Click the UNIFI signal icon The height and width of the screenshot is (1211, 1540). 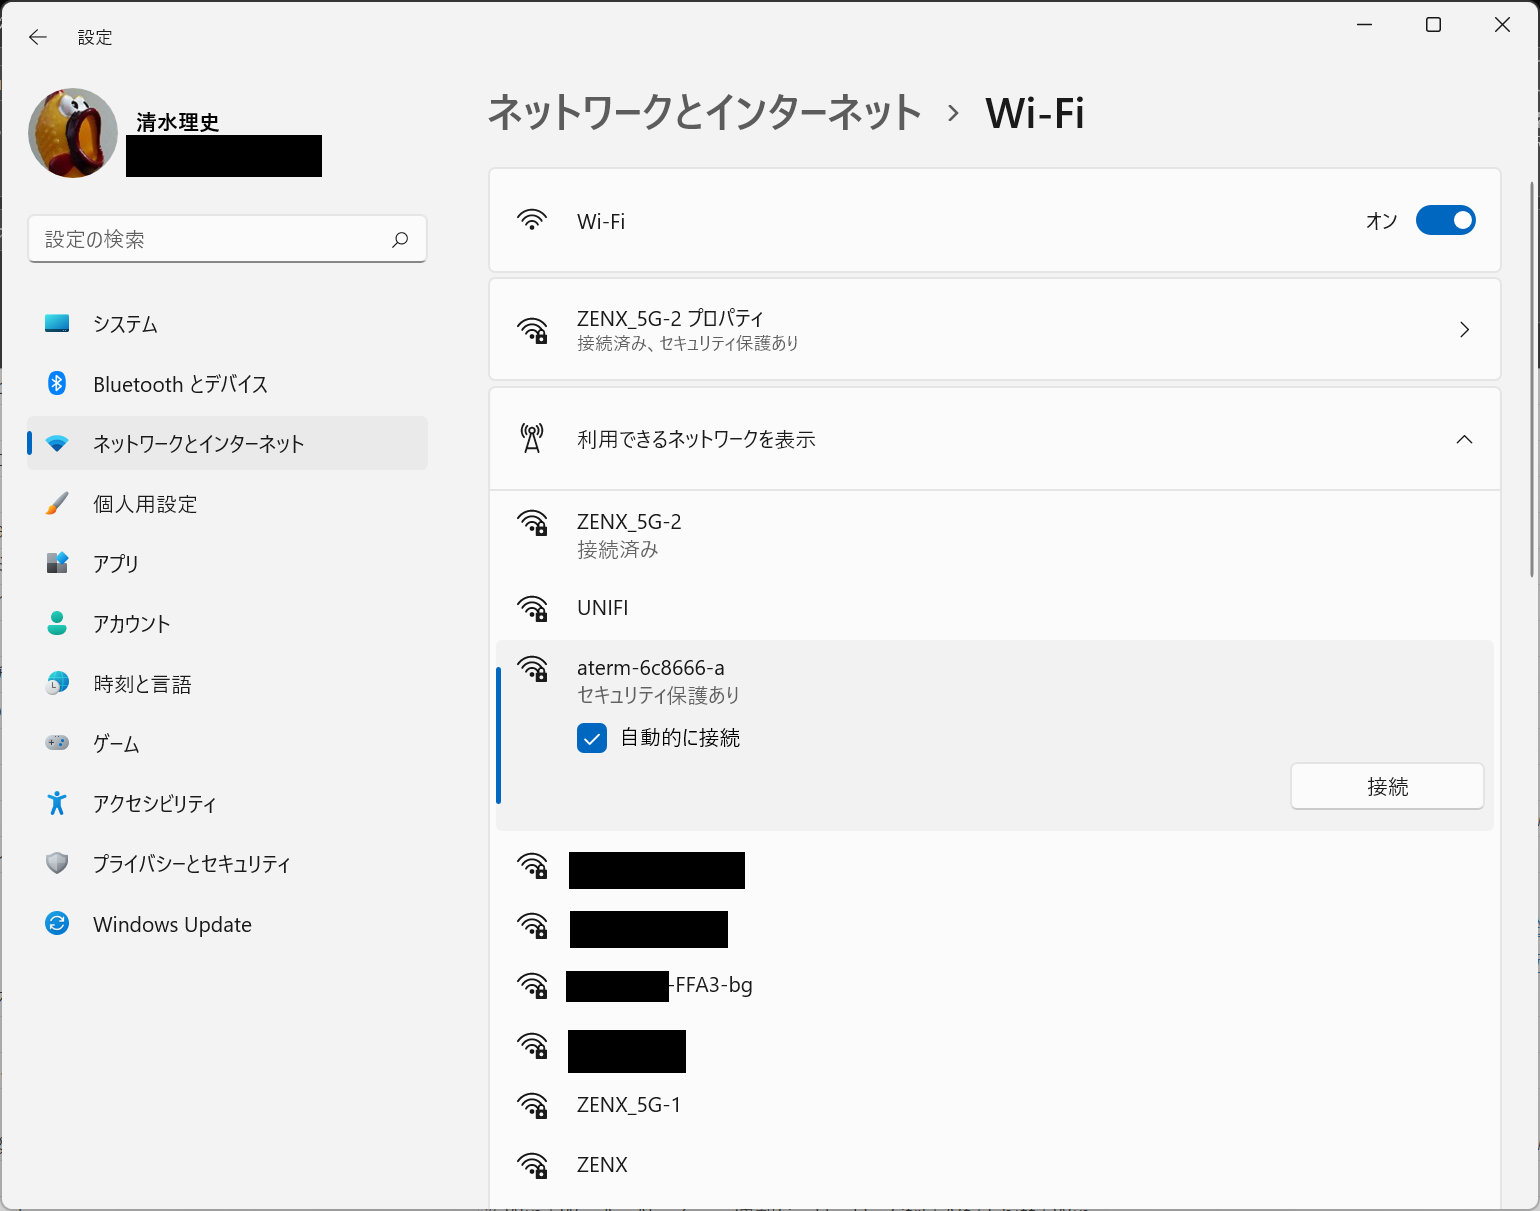pyautogui.click(x=532, y=608)
